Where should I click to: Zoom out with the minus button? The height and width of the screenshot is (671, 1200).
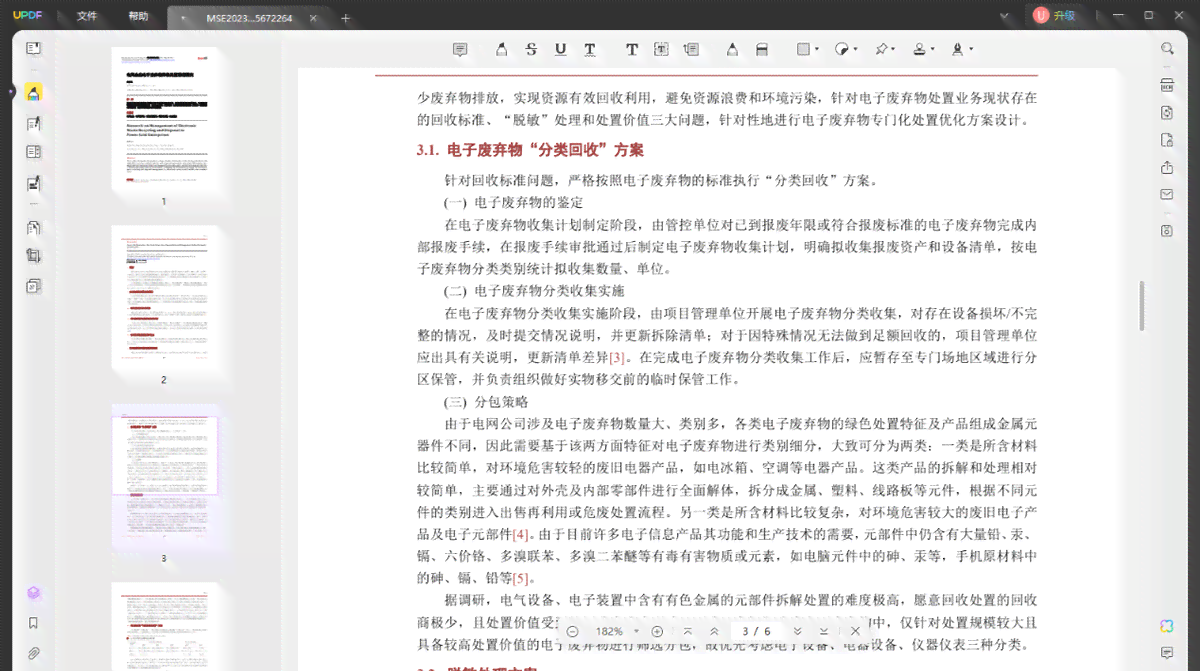pos(573,631)
